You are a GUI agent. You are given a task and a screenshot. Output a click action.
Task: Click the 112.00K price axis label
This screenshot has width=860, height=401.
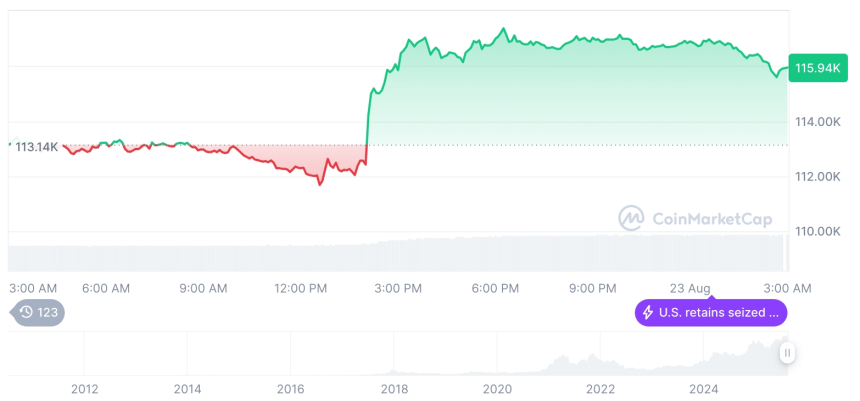pos(817,177)
